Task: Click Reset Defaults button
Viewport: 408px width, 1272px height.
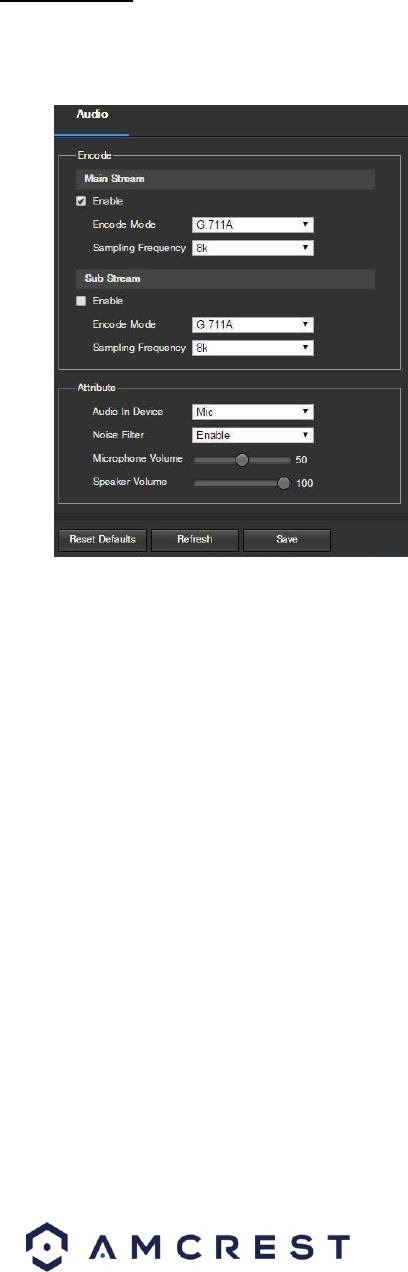Action: click(x=102, y=540)
